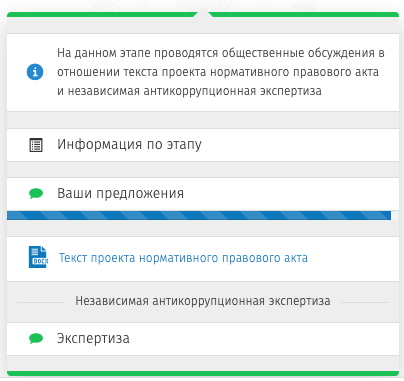
Task: Click heading Независимая антикоррупционная экспертиза
Action: click(x=203, y=301)
